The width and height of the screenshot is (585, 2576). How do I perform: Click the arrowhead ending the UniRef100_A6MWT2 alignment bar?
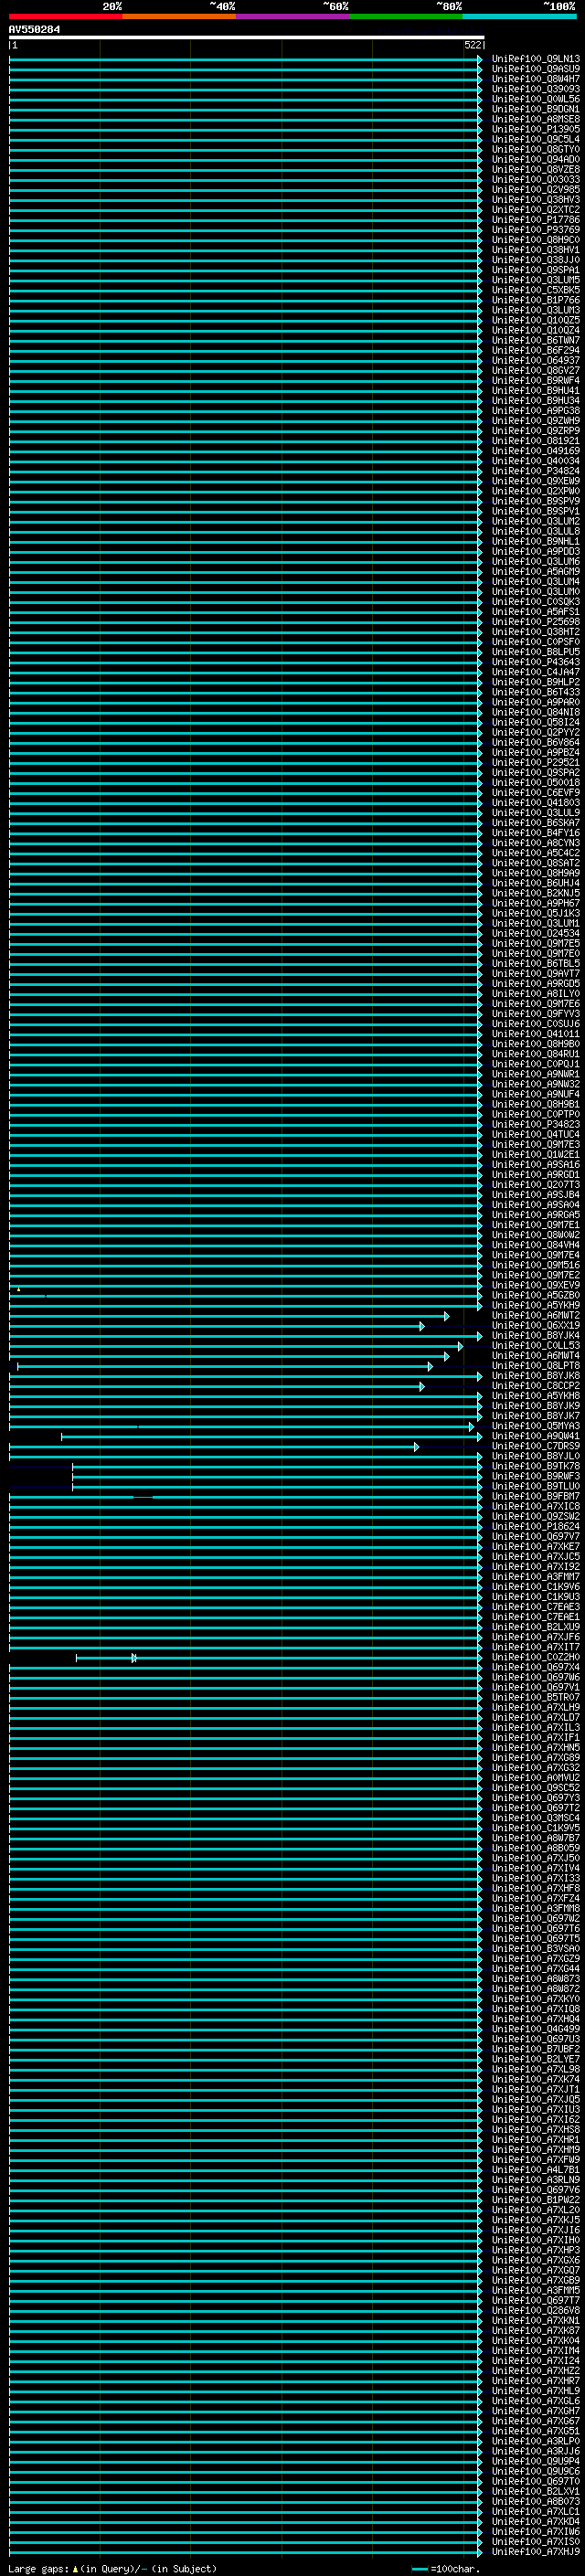pos(447,1316)
